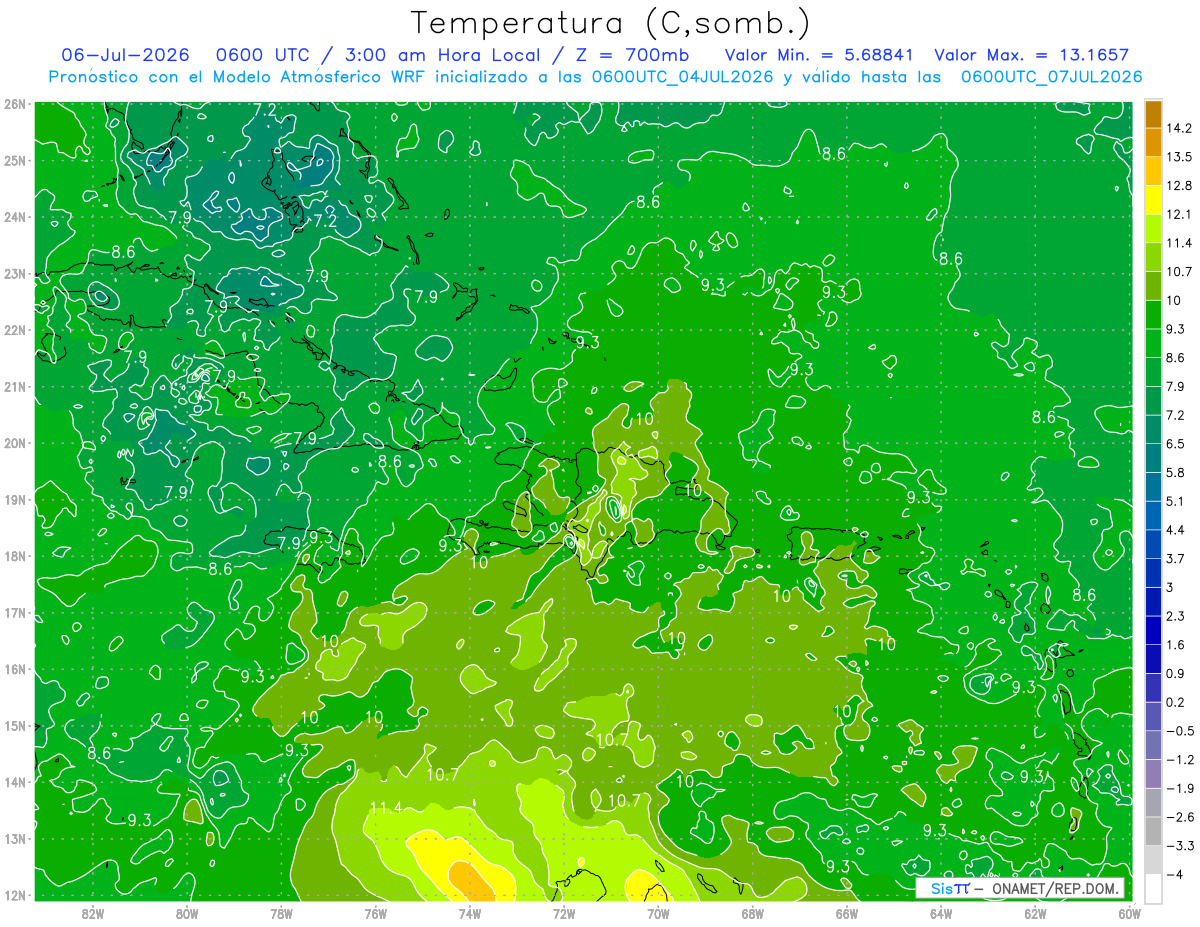Click the "3.7" color scale label
Screen dimensions: 1200x927
[x=1176, y=558]
